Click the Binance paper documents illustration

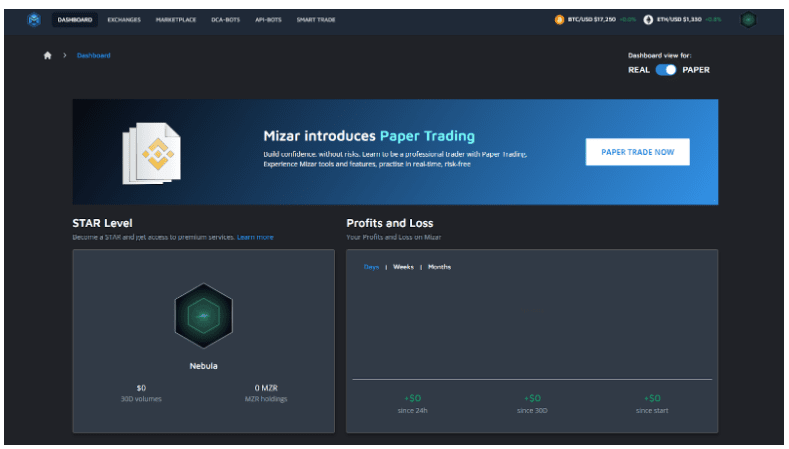pos(151,153)
